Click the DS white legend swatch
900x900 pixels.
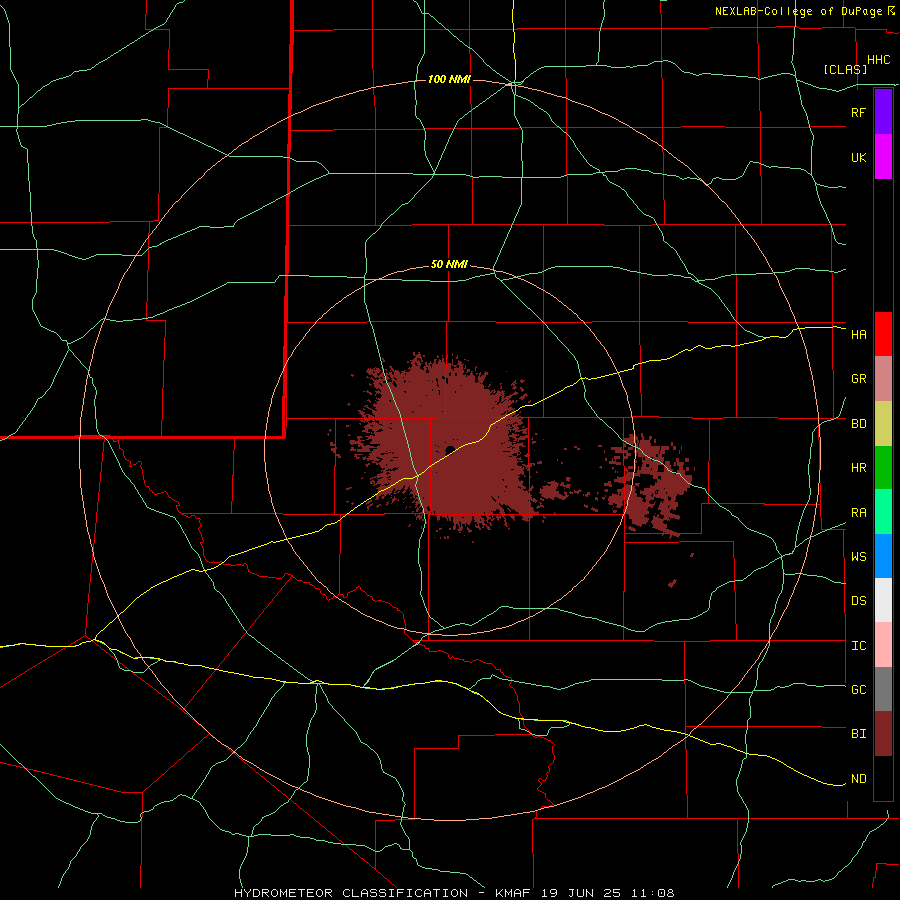pyautogui.click(x=883, y=600)
